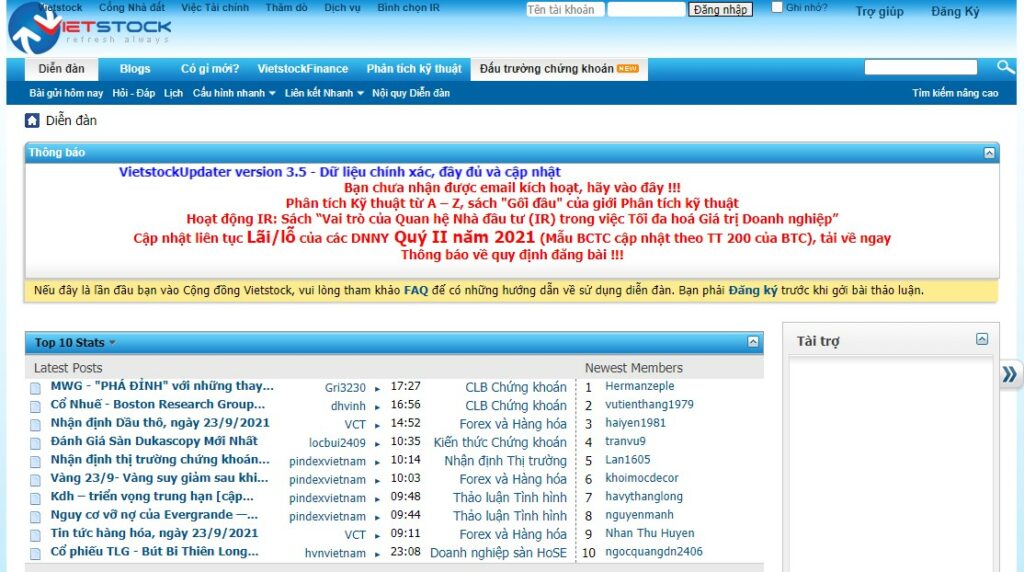Click post icon beside Nhận định Dầu thô thread
The width and height of the screenshot is (1024, 572).
[35, 425]
